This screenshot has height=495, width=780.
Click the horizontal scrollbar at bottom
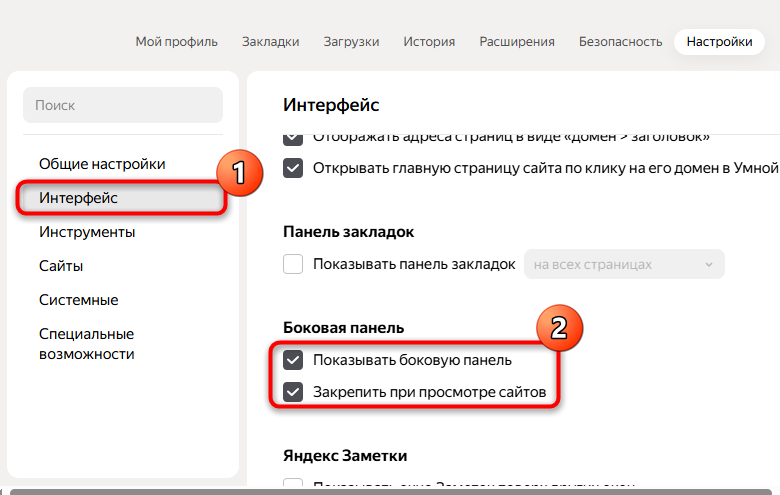click(390, 492)
